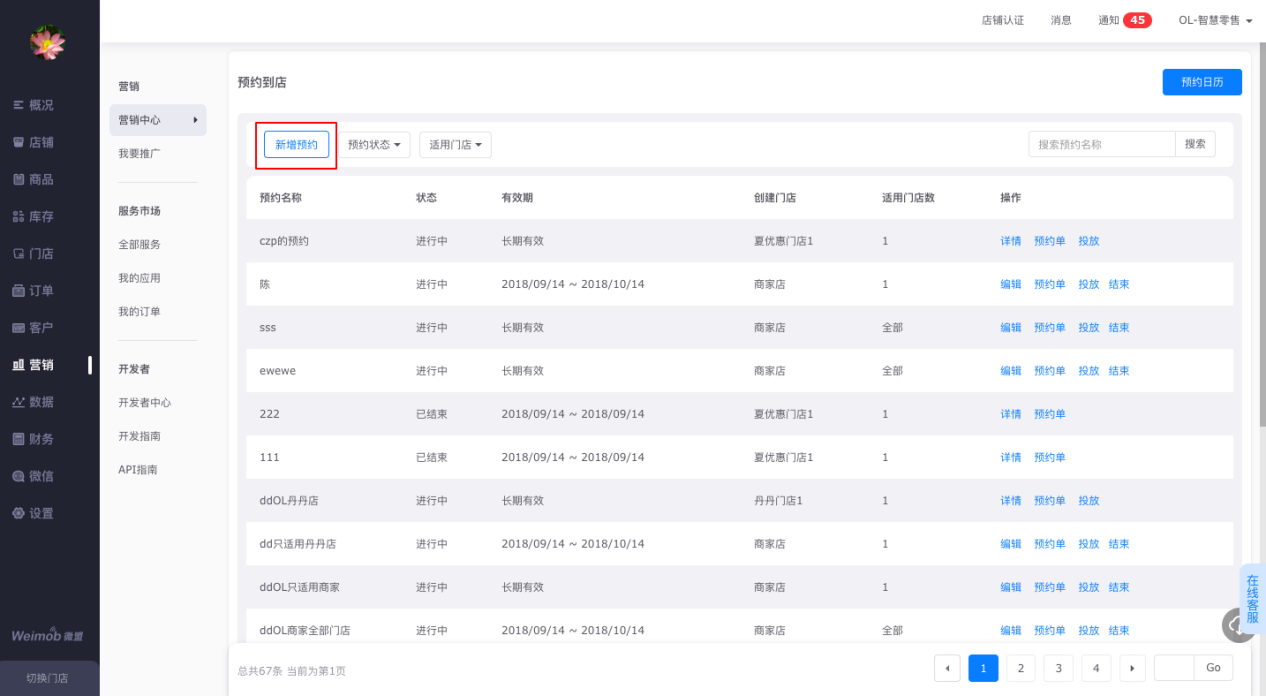
Task: Go to page 2
Action: tap(1020, 668)
